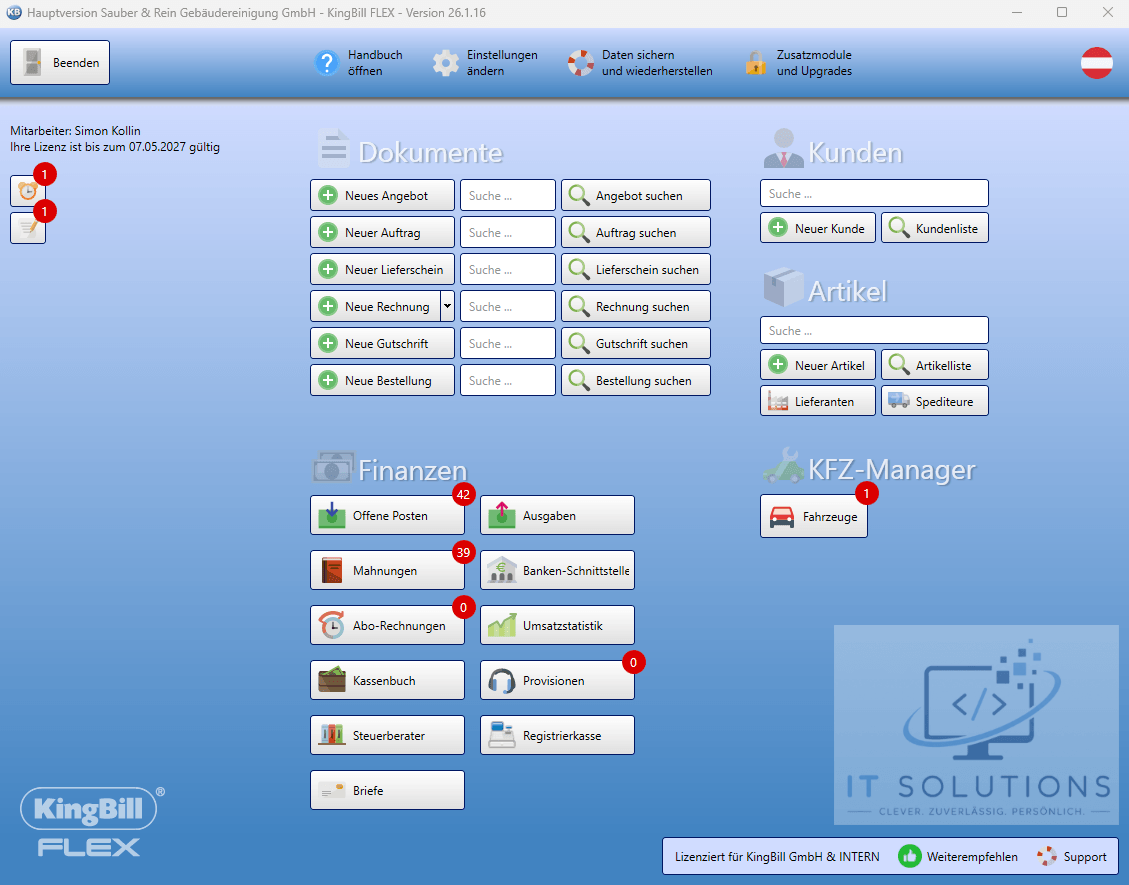Click Gutschrift suchen
Image resolution: width=1129 pixels, height=885 pixels.
pos(636,343)
